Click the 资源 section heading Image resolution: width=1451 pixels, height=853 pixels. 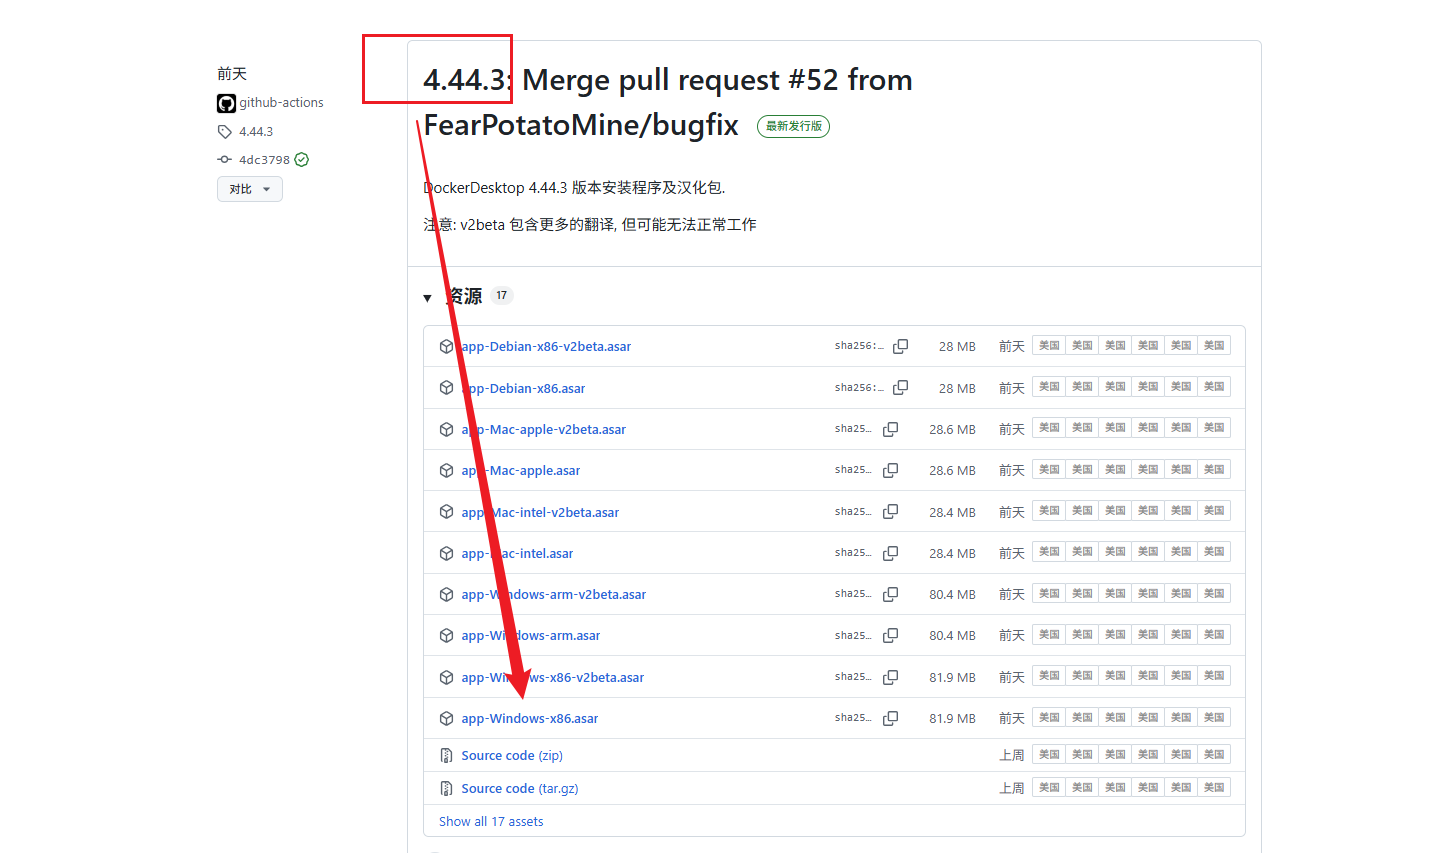464,296
